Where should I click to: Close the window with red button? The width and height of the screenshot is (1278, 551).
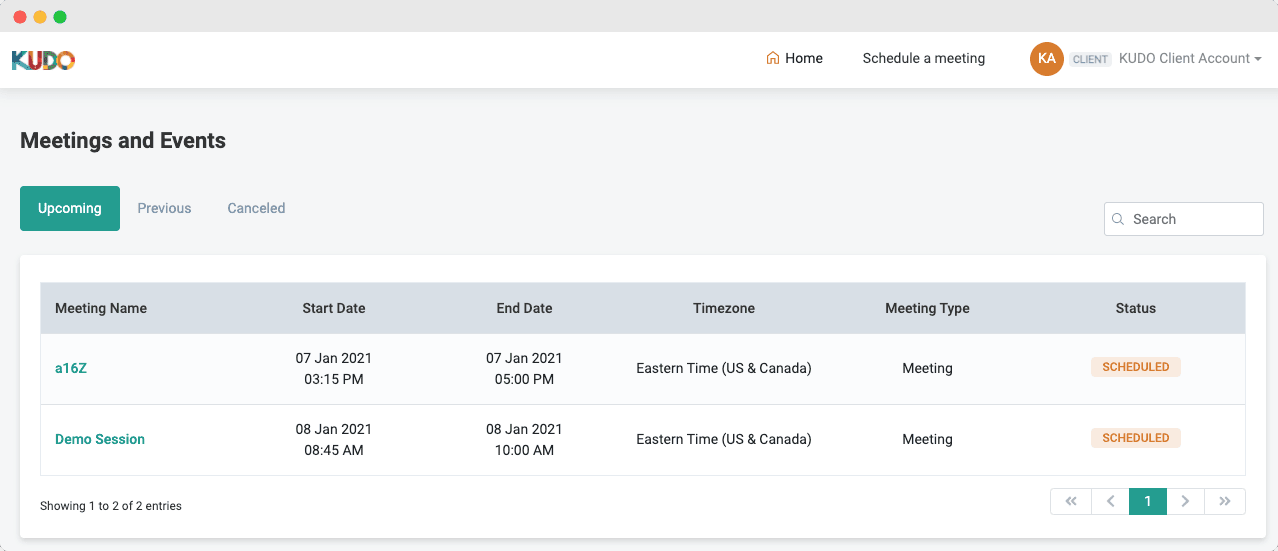[x=20, y=17]
